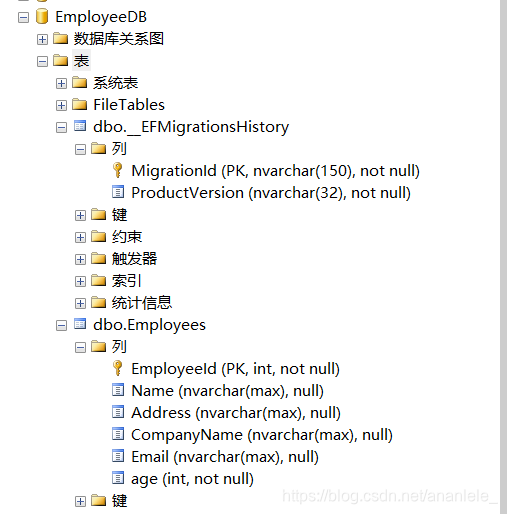Image resolution: width=507 pixels, height=514 pixels.
Task: Collapse the 表 folder node
Action: tap(42, 61)
